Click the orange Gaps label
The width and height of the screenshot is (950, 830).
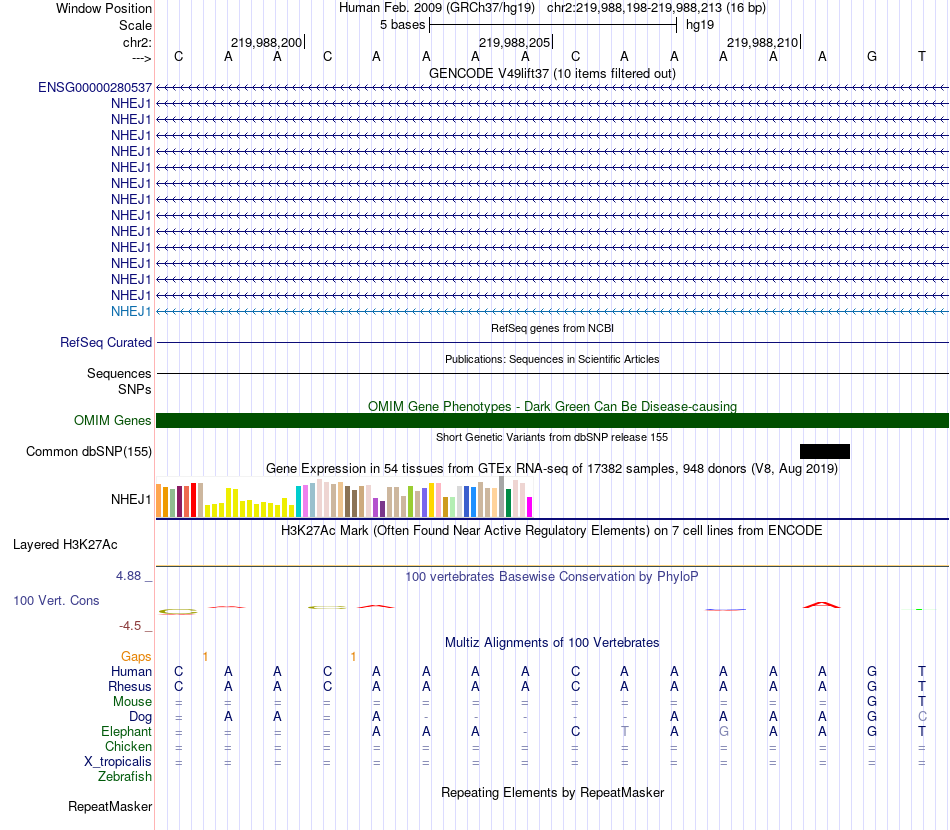136,656
